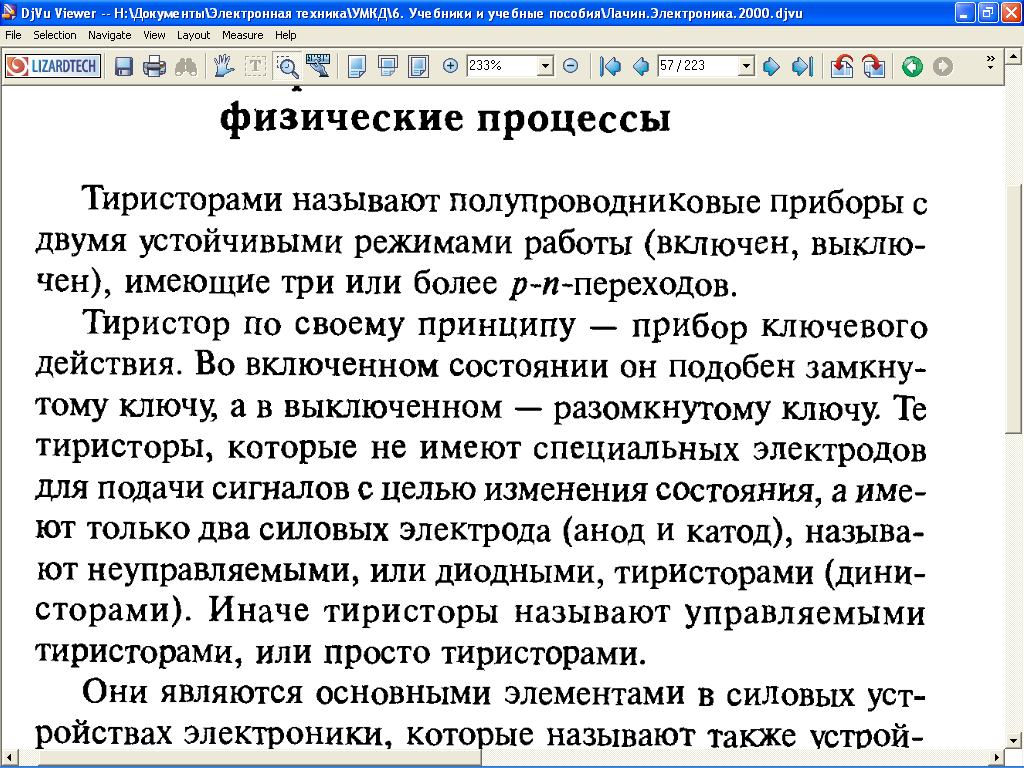Image resolution: width=1024 pixels, height=768 pixels.
Task: Rotate the page clockwise
Action: pyautogui.click(x=873, y=66)
